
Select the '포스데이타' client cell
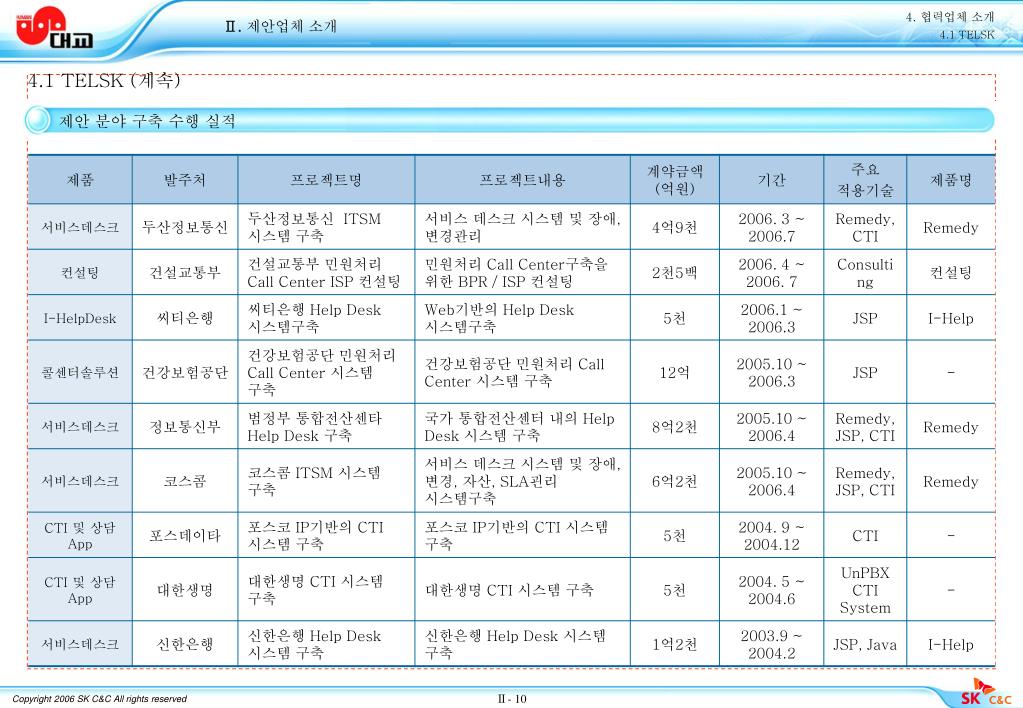[x=185, y=536]
